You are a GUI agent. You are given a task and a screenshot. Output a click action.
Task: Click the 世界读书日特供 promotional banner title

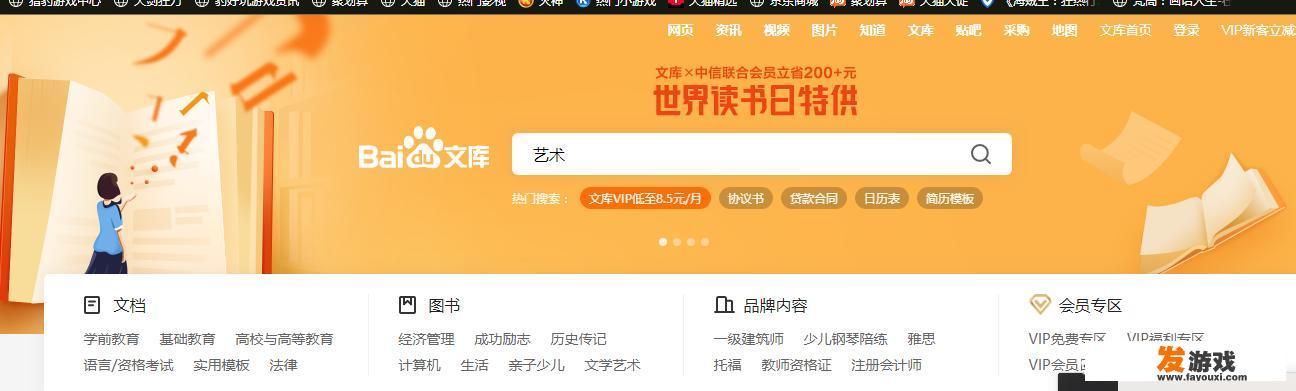tap(755, 101)
